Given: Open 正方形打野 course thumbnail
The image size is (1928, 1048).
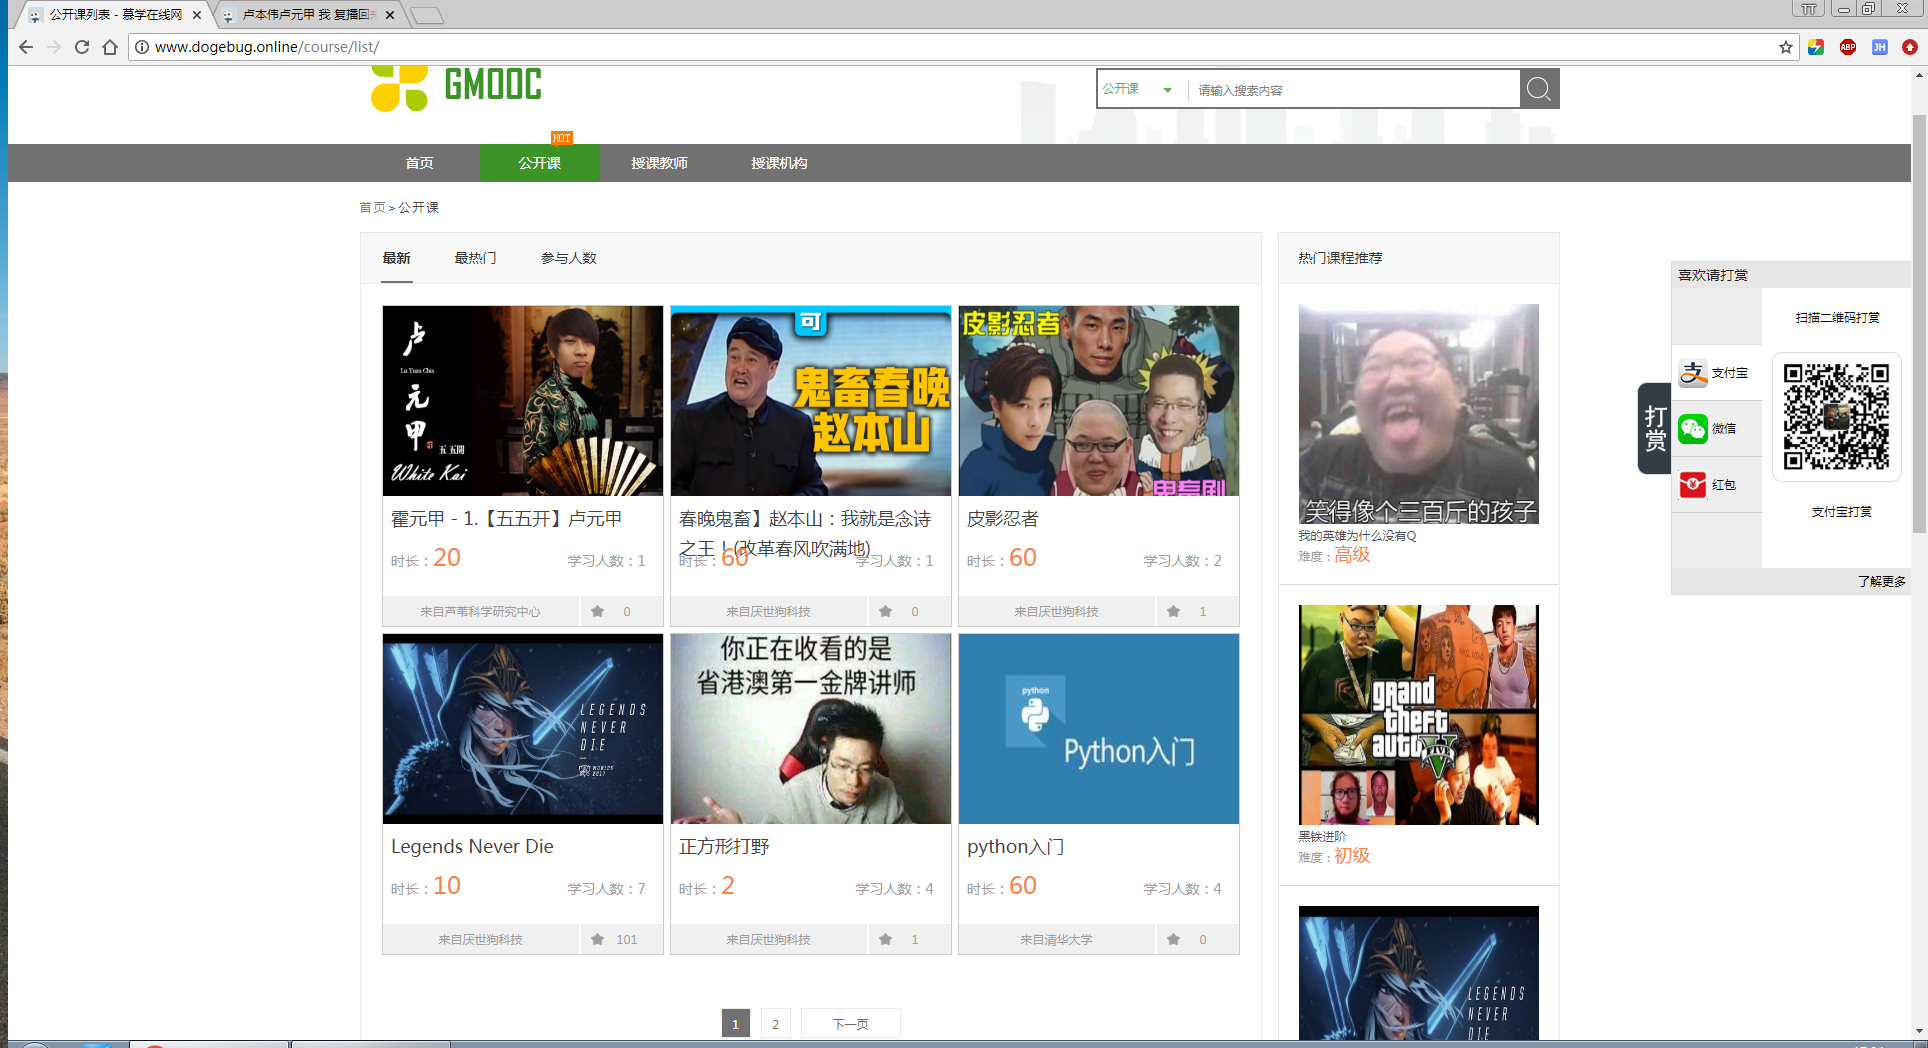Looking at the screenshot, I should [811, 729].
